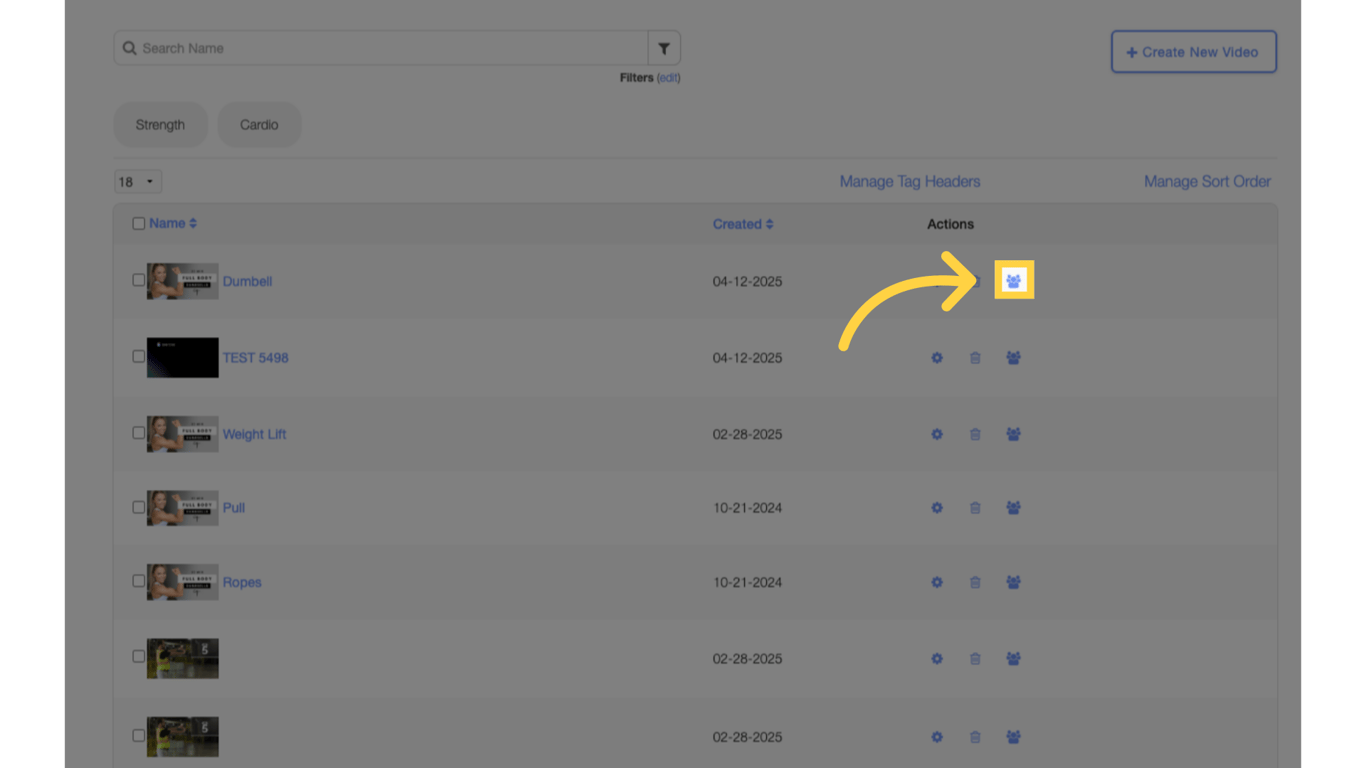Viewport: 1366px width, 768px height.
Task: Click the TEST 5498 video thumbnail
Action: (182, 357)
